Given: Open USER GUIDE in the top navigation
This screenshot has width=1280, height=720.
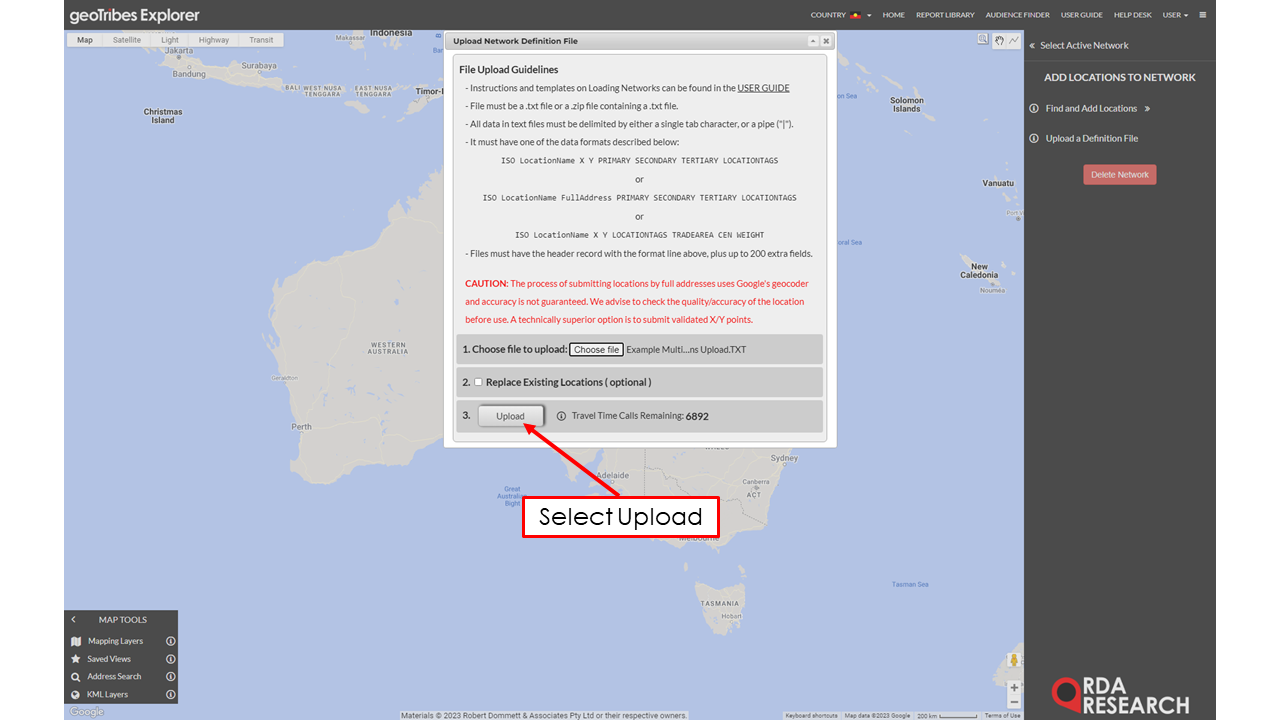Looking at the screenshot, I should (x=1082, y=15).
